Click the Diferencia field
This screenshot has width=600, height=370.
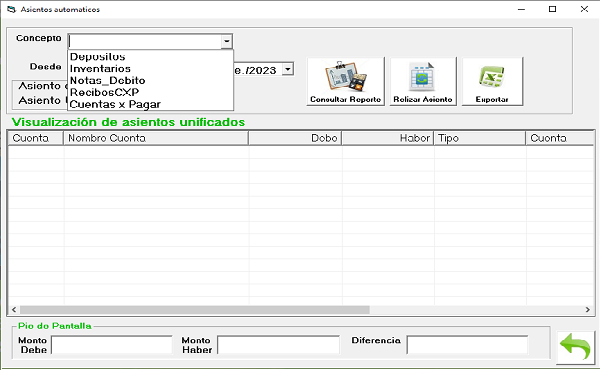pyautogui.click(x=467, y=345)
